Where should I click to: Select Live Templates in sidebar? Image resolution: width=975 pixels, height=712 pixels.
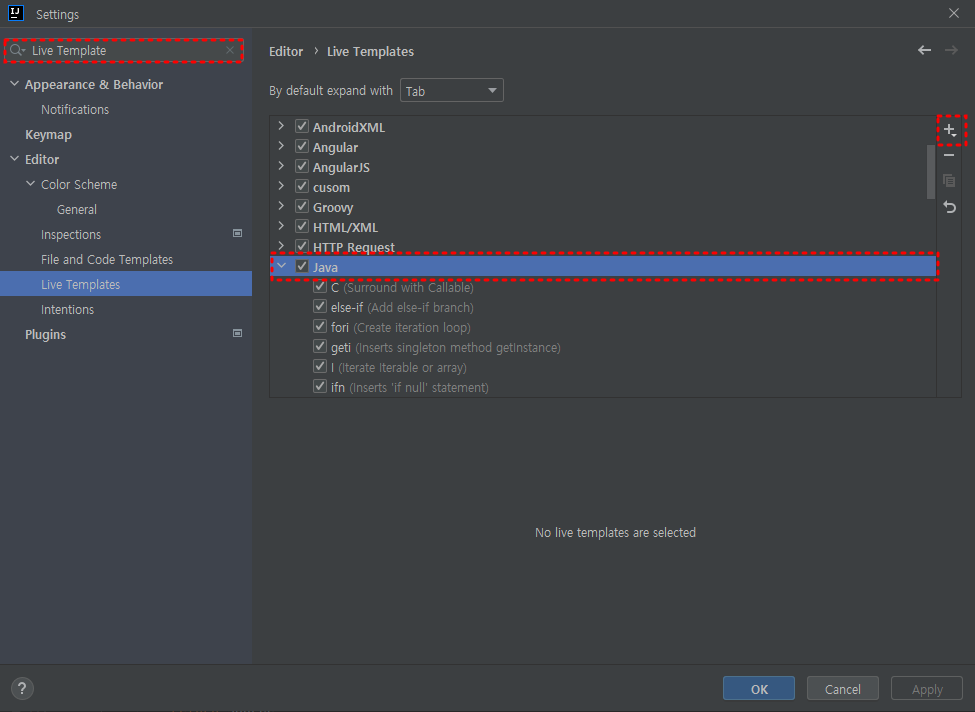click(x=126, y=284)
